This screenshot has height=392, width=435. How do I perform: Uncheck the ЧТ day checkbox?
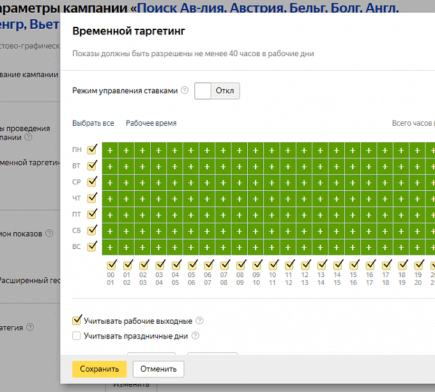[x=92, y=198]
